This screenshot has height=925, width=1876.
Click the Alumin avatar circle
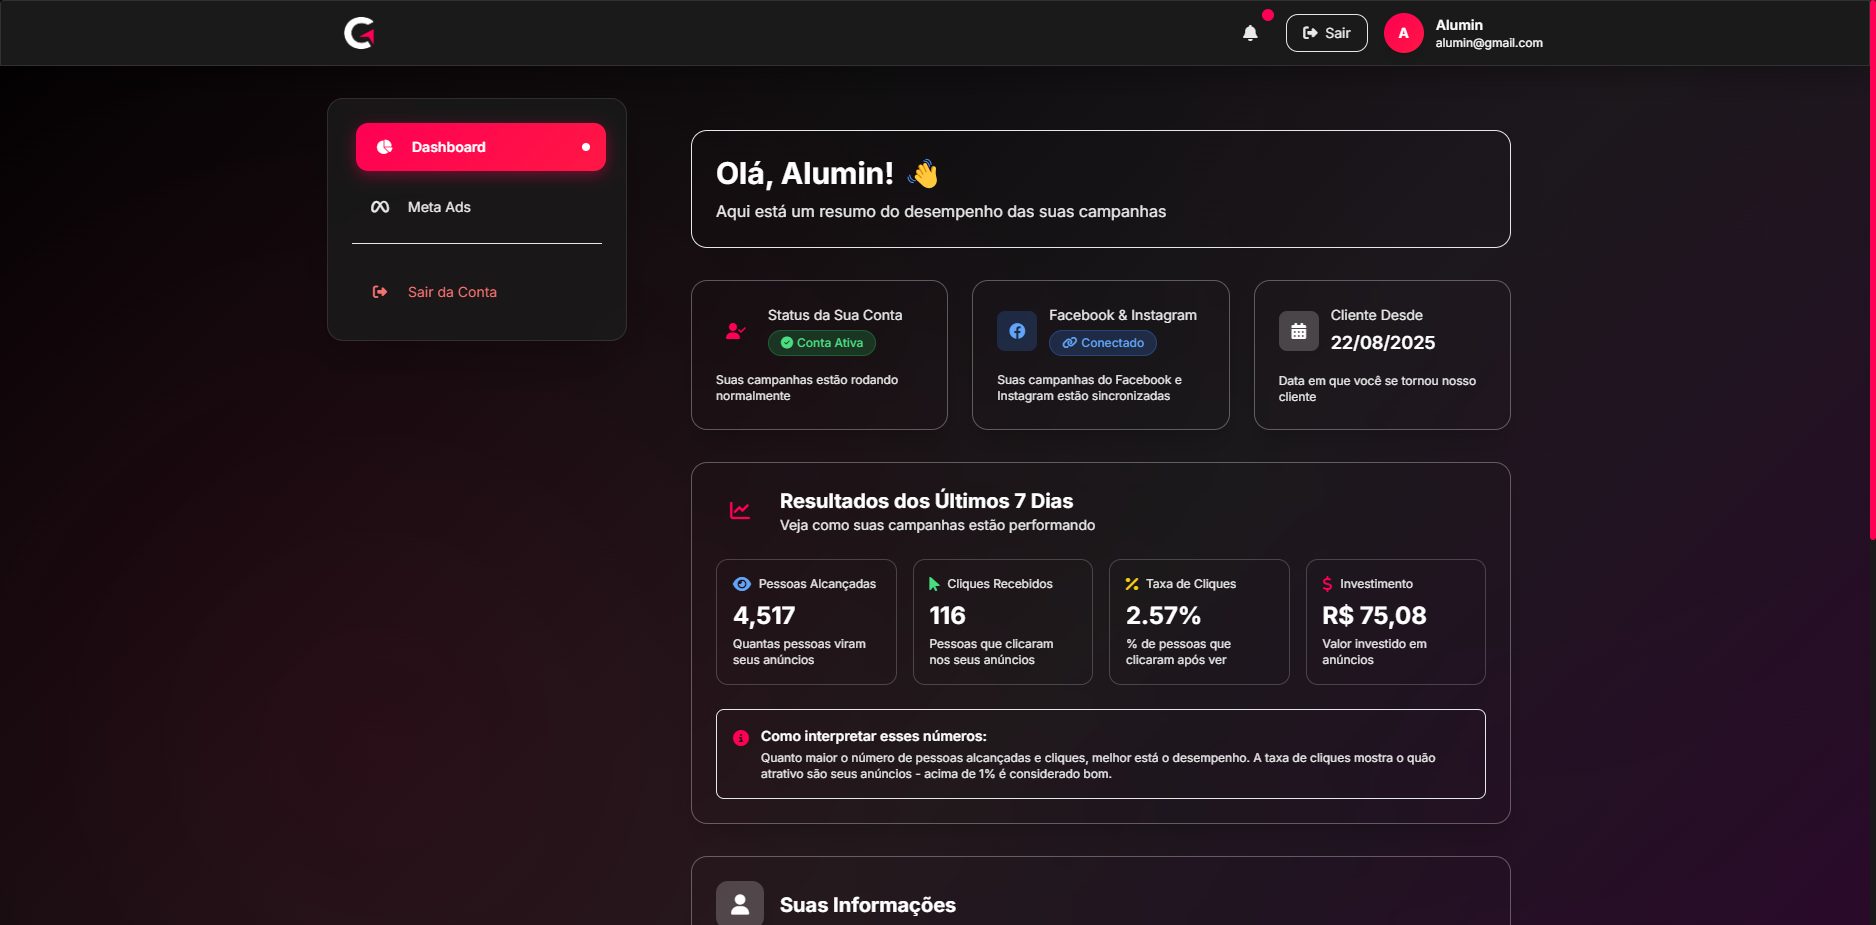click(x=1403, y=33)
